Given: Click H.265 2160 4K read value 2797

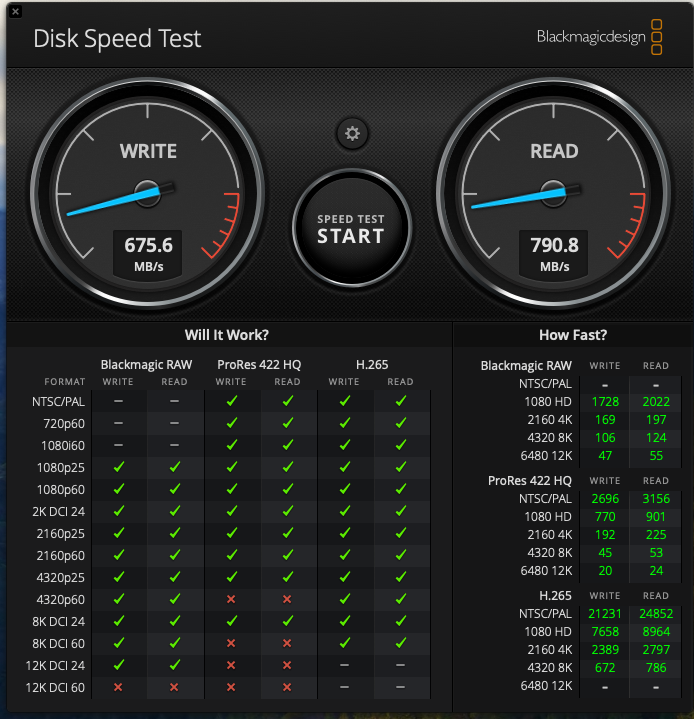Looking at the screenshot, I should point(656,650).
